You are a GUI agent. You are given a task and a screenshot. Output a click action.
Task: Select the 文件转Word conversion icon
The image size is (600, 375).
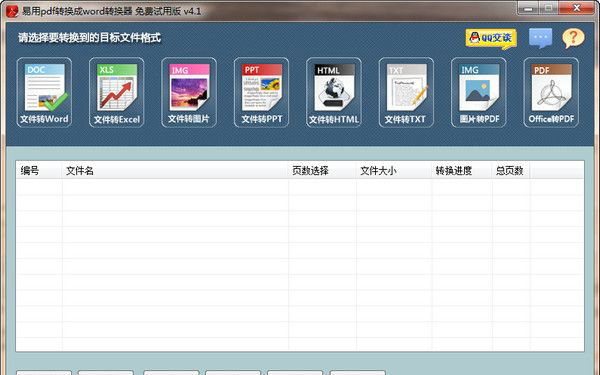[44, 92]
